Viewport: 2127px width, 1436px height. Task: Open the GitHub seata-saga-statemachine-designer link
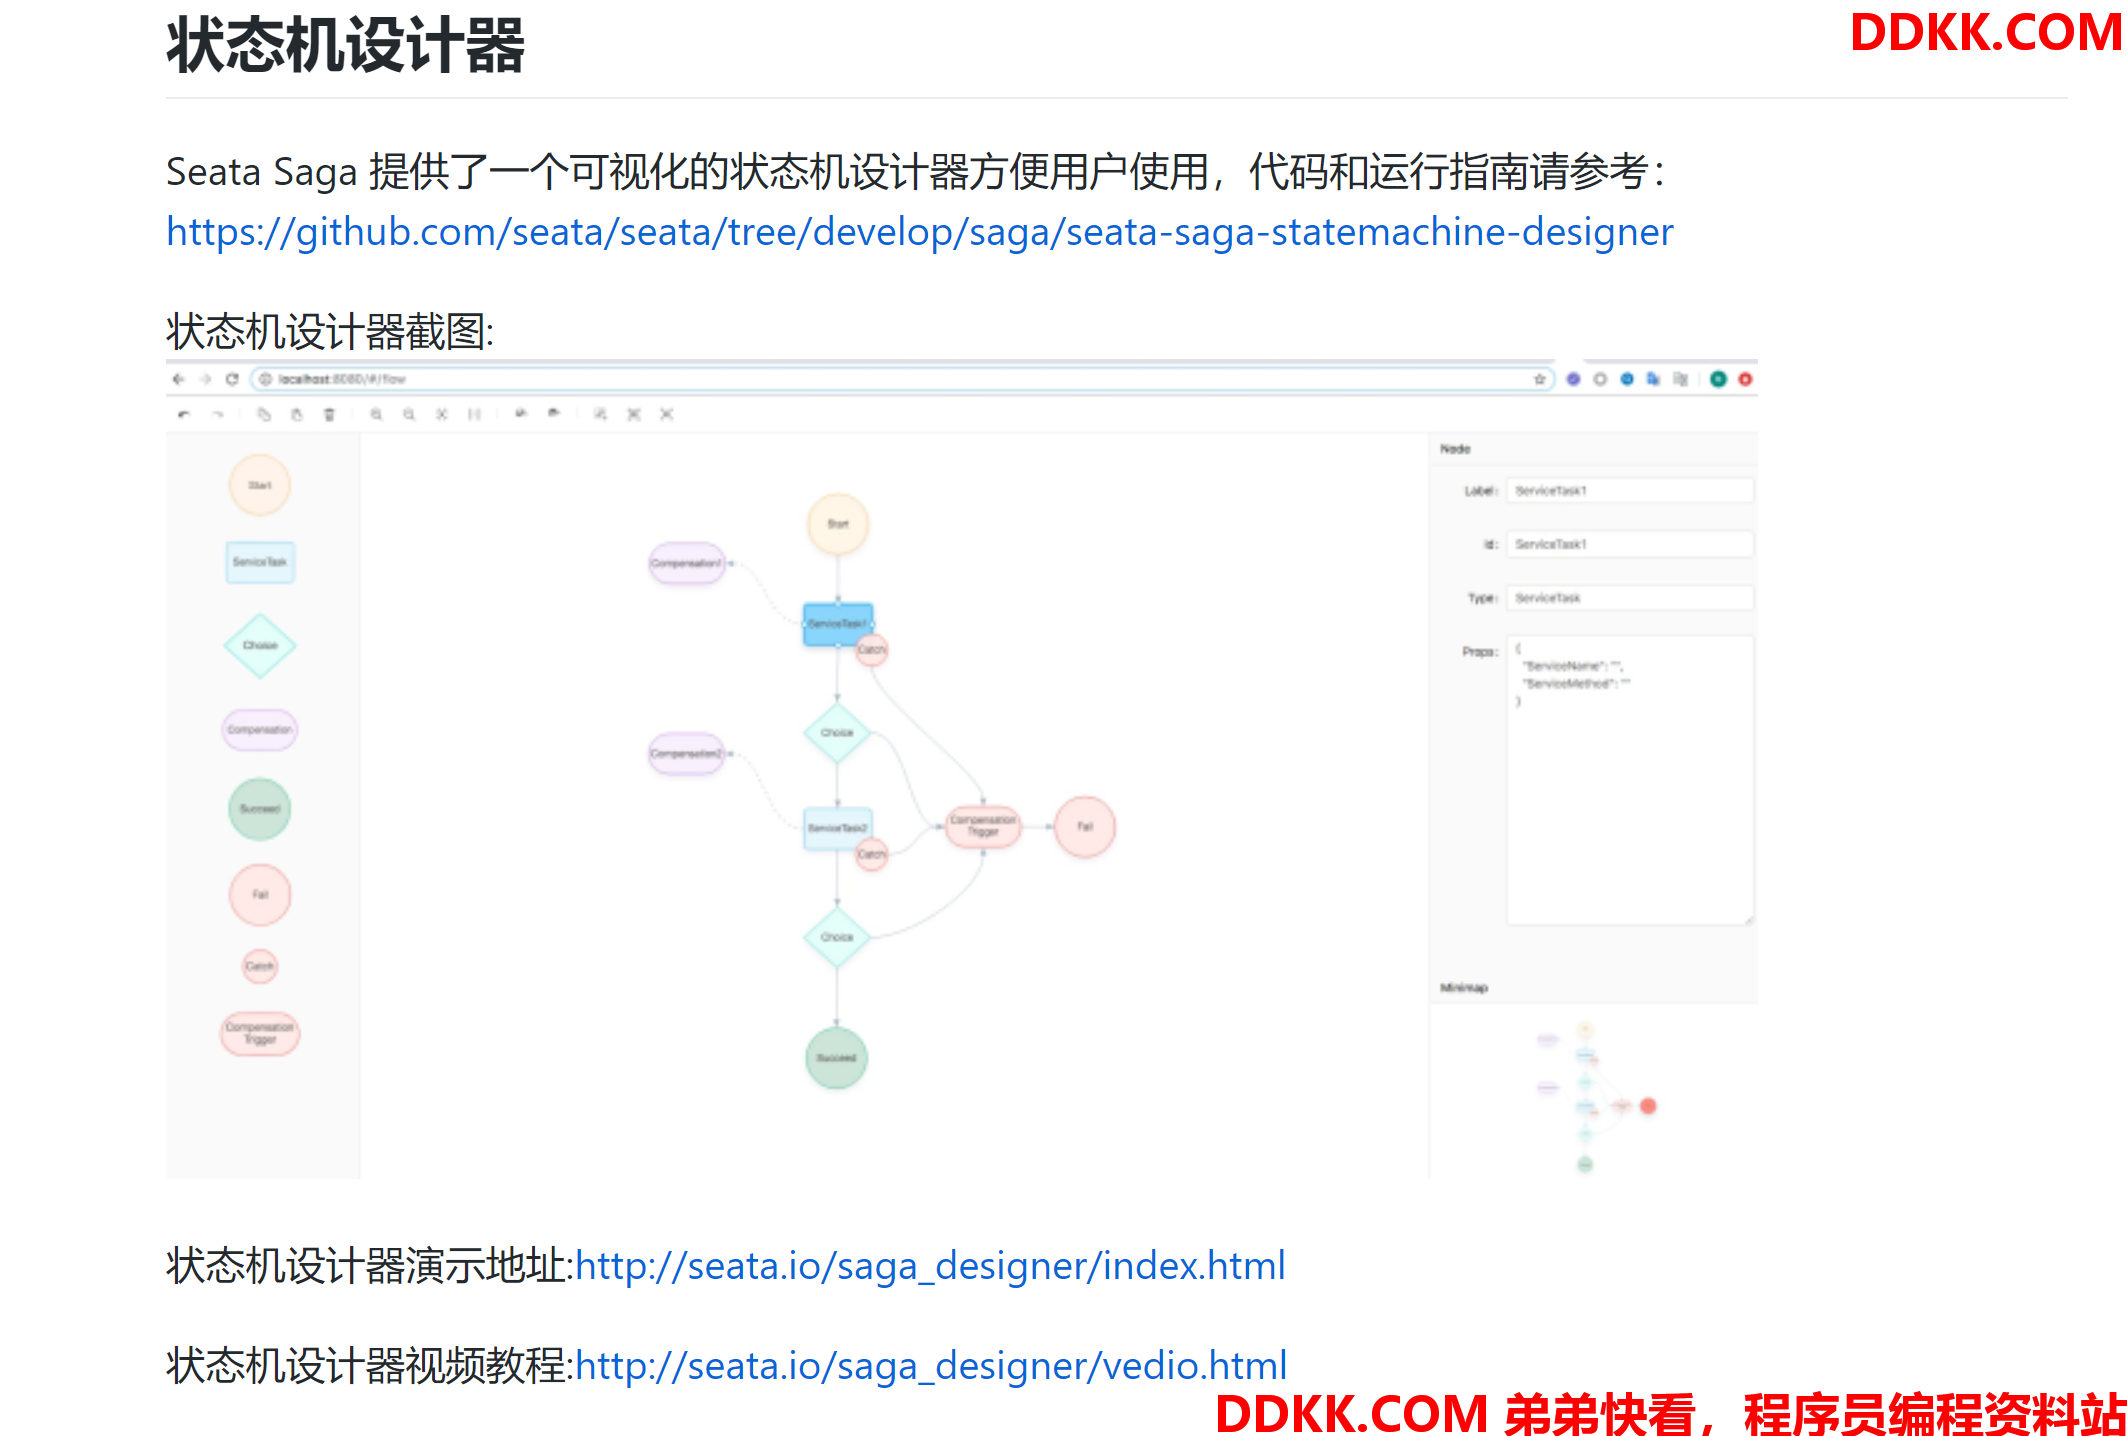click(919, 231)
